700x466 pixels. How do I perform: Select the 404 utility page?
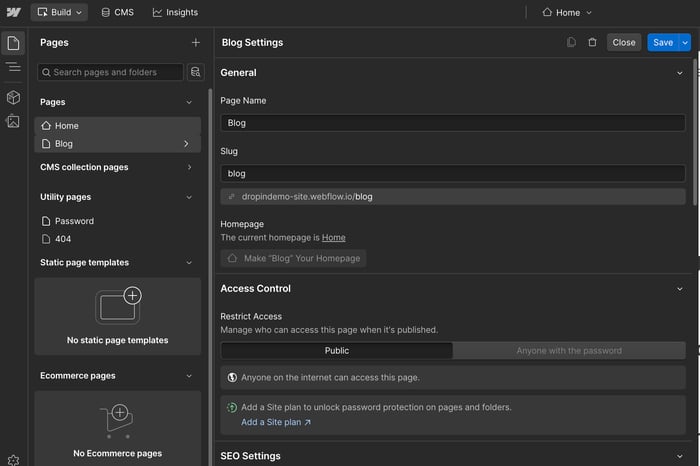pyautogui.click(x=117, y=239)
